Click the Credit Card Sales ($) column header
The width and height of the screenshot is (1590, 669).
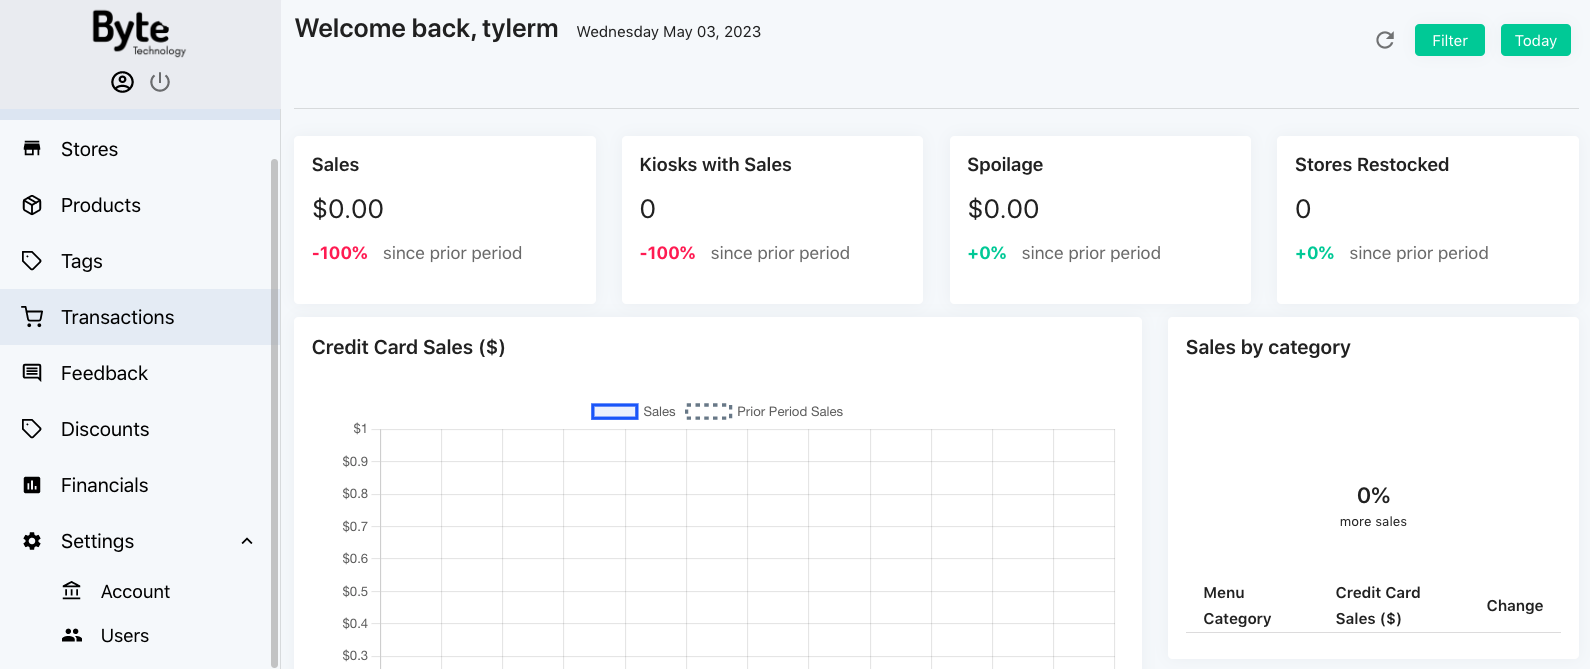[x=1377, y=606]
